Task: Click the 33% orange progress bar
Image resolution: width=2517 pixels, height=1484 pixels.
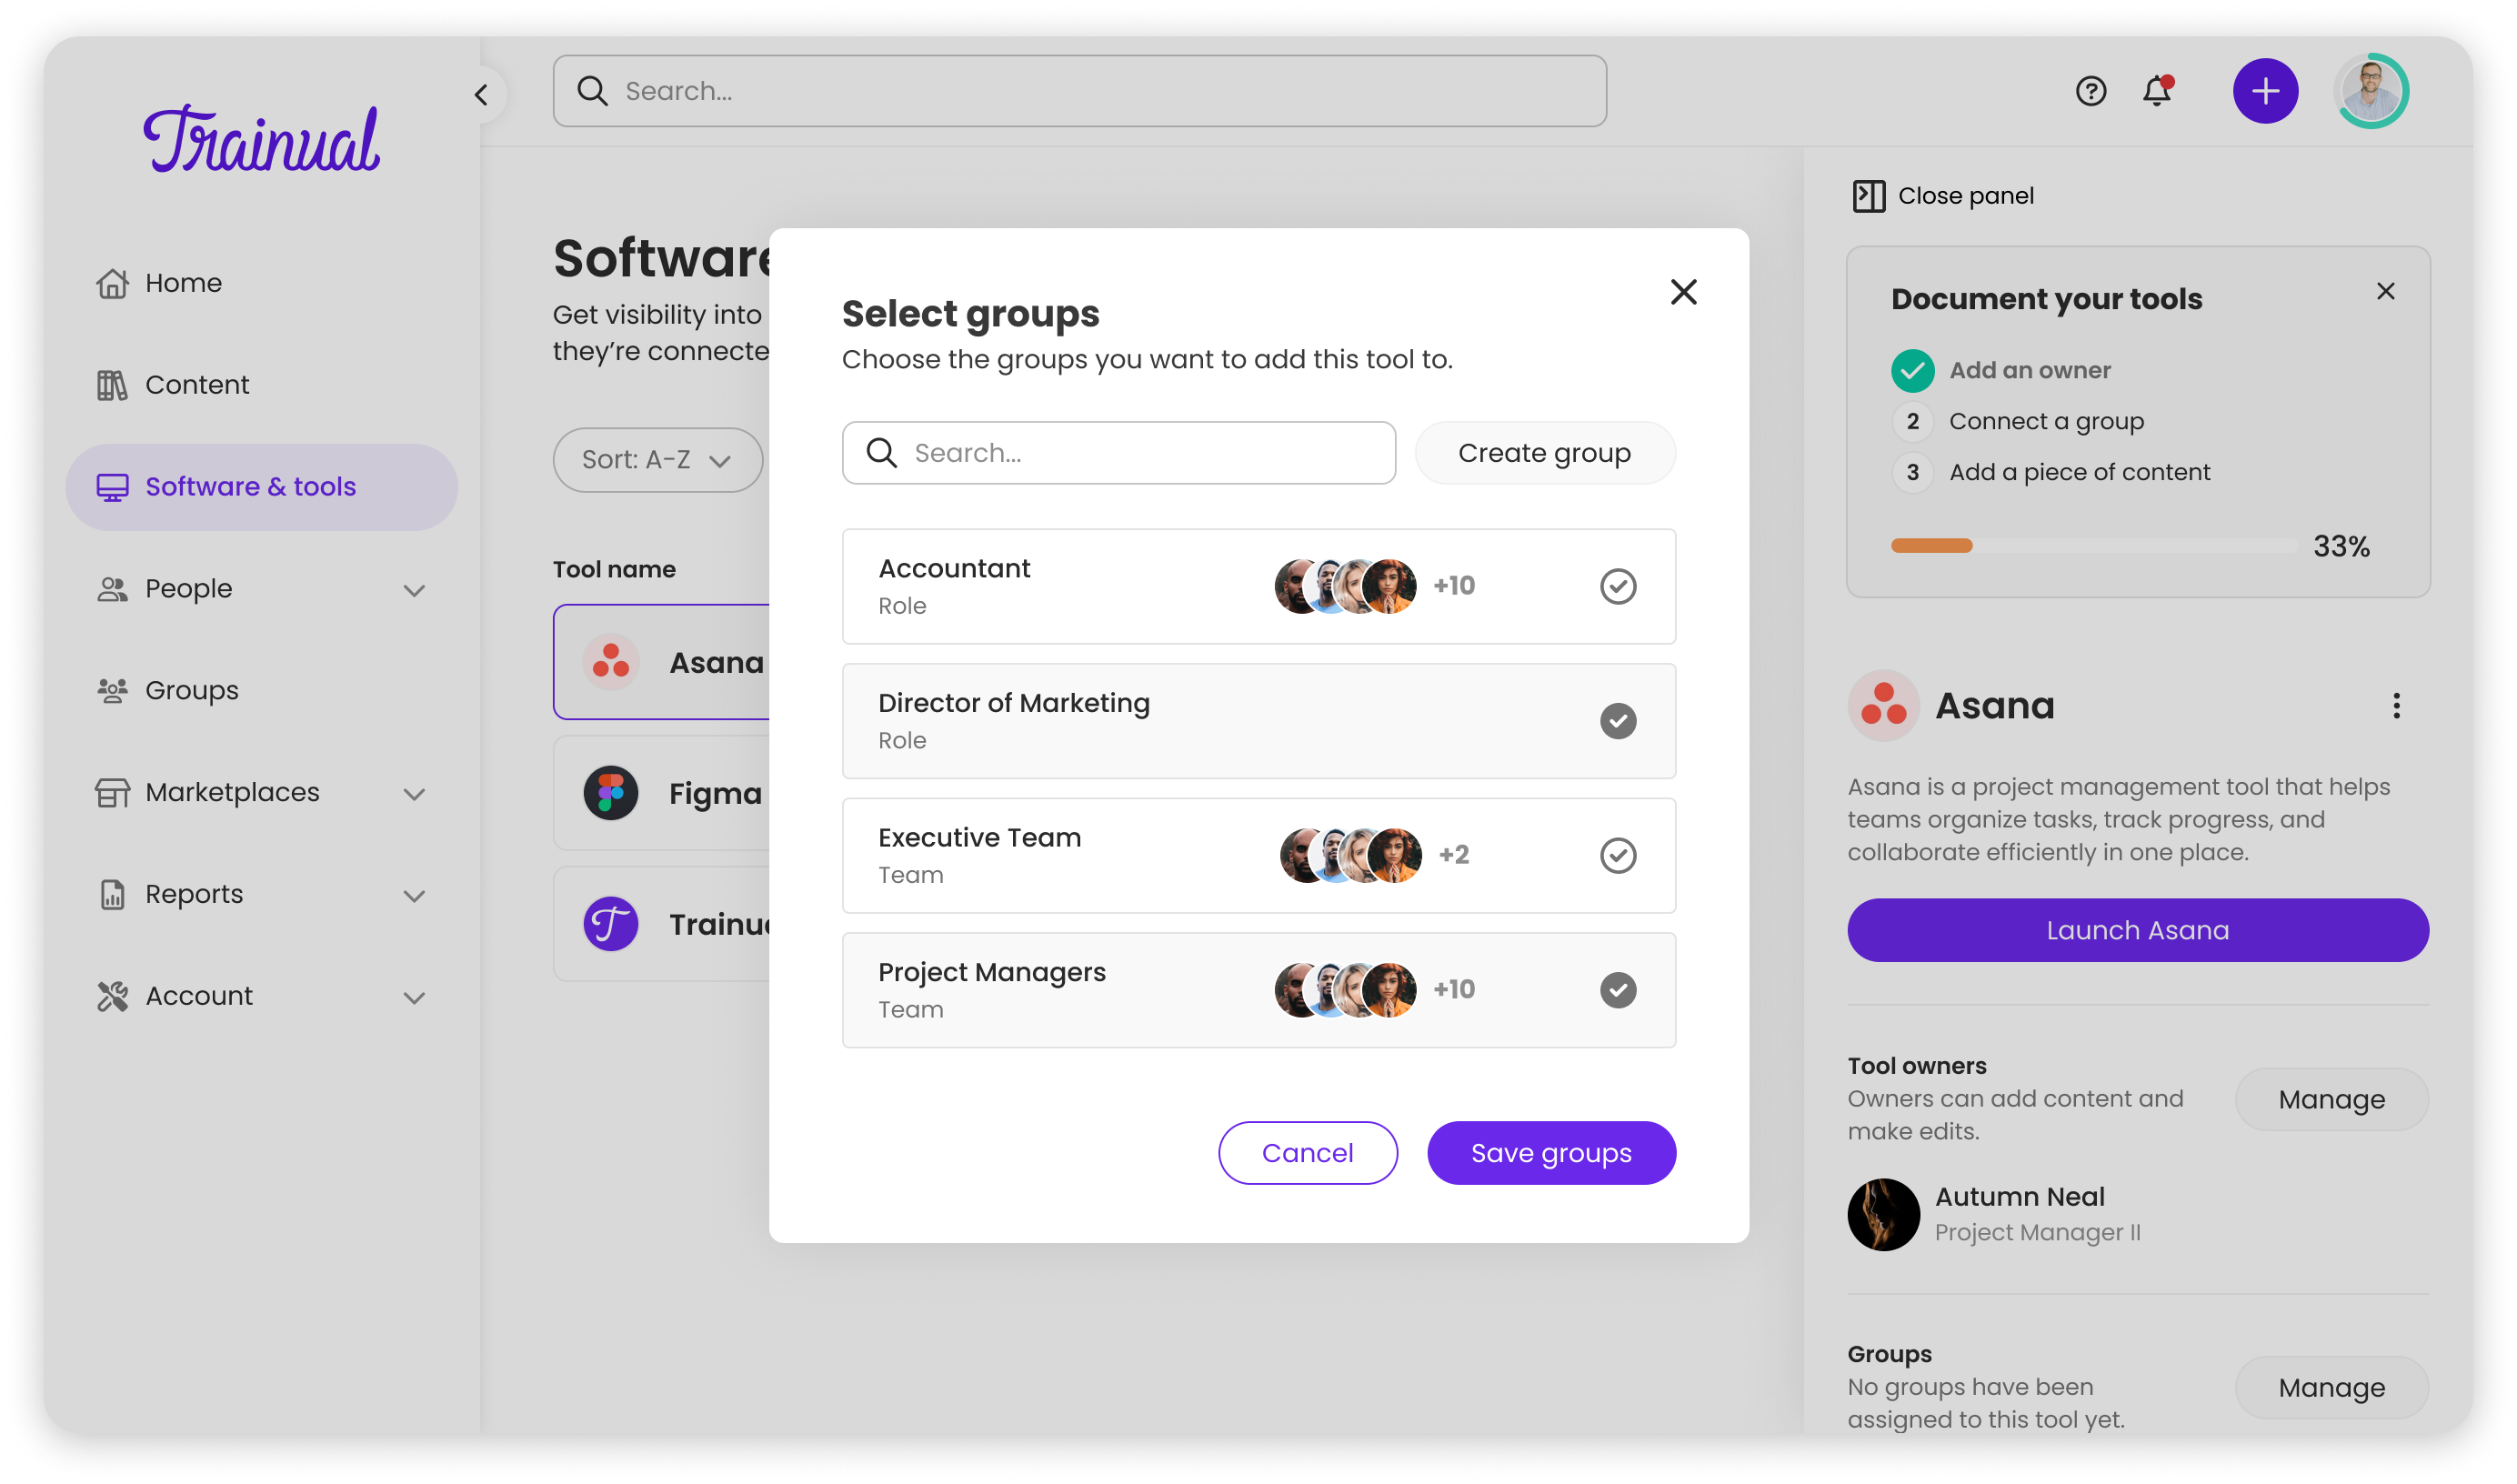Action: click(1931, 546)
